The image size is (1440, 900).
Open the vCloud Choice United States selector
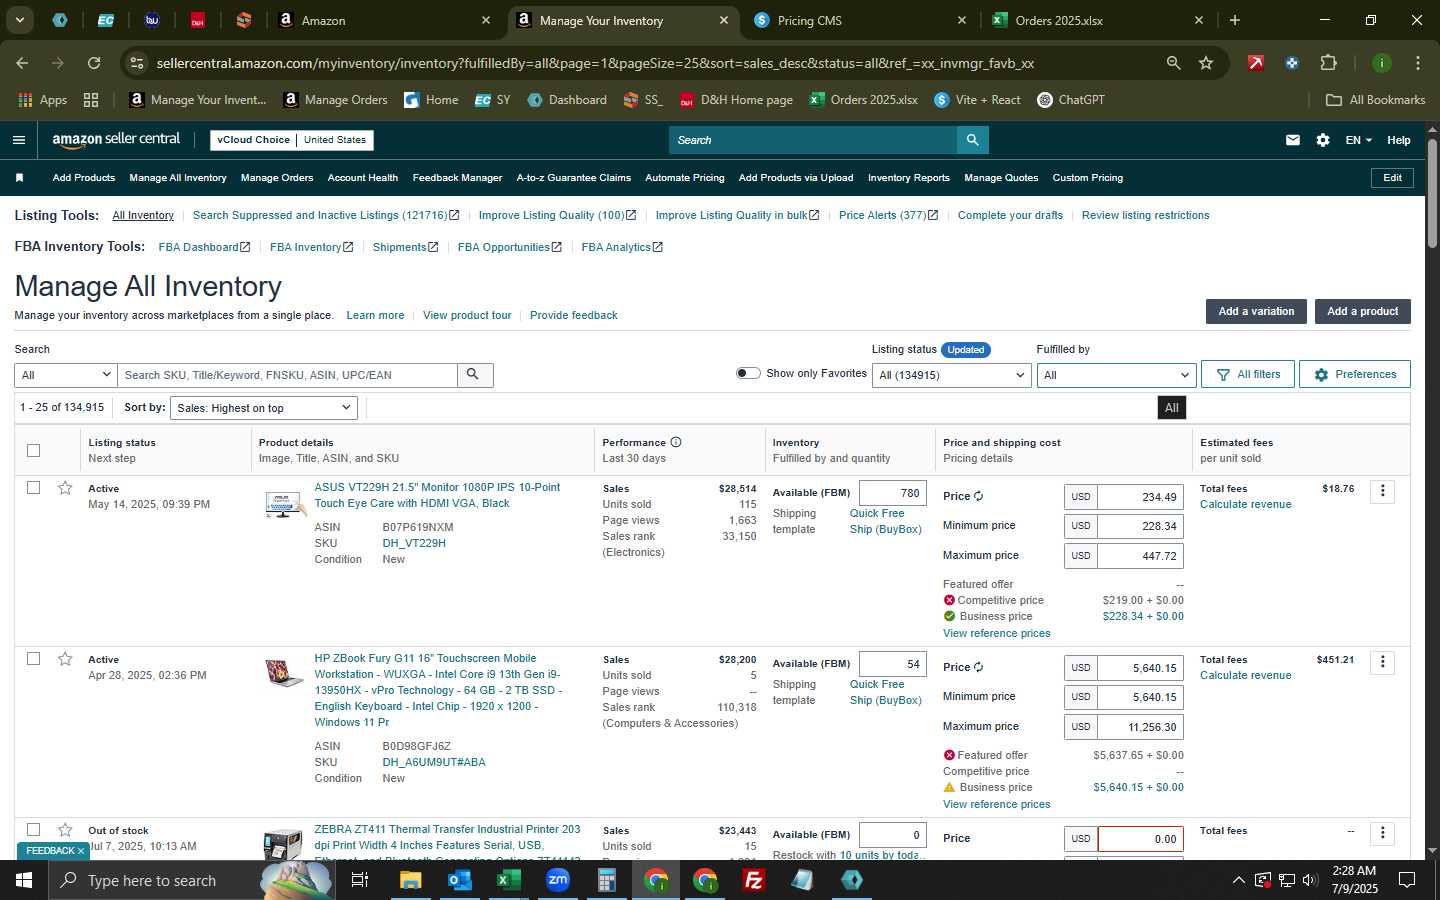click(292, 140)
